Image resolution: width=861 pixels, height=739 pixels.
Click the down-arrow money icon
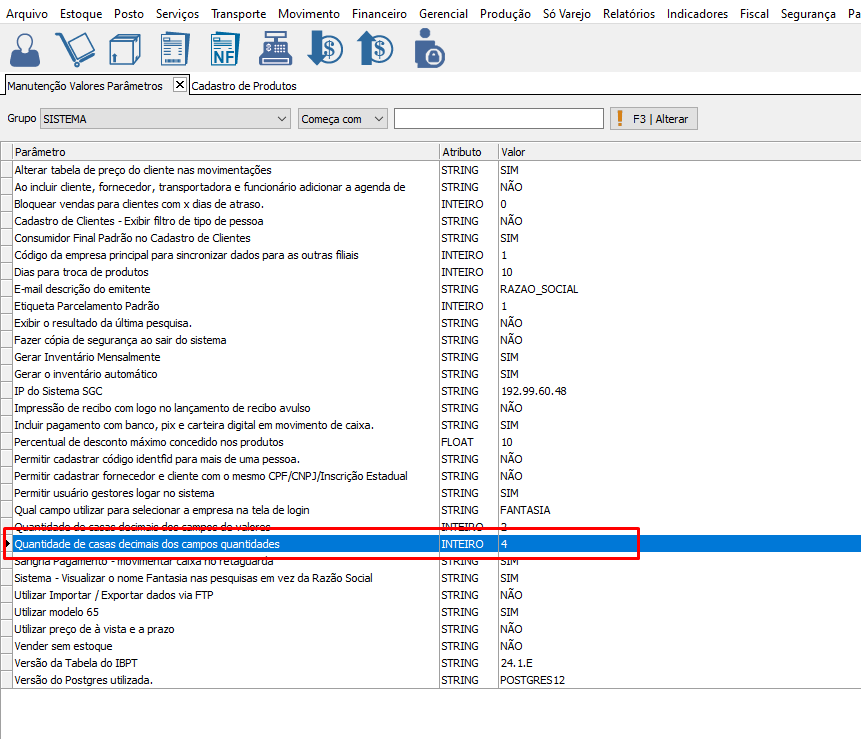pyautogui.click(x=324, y=49)
